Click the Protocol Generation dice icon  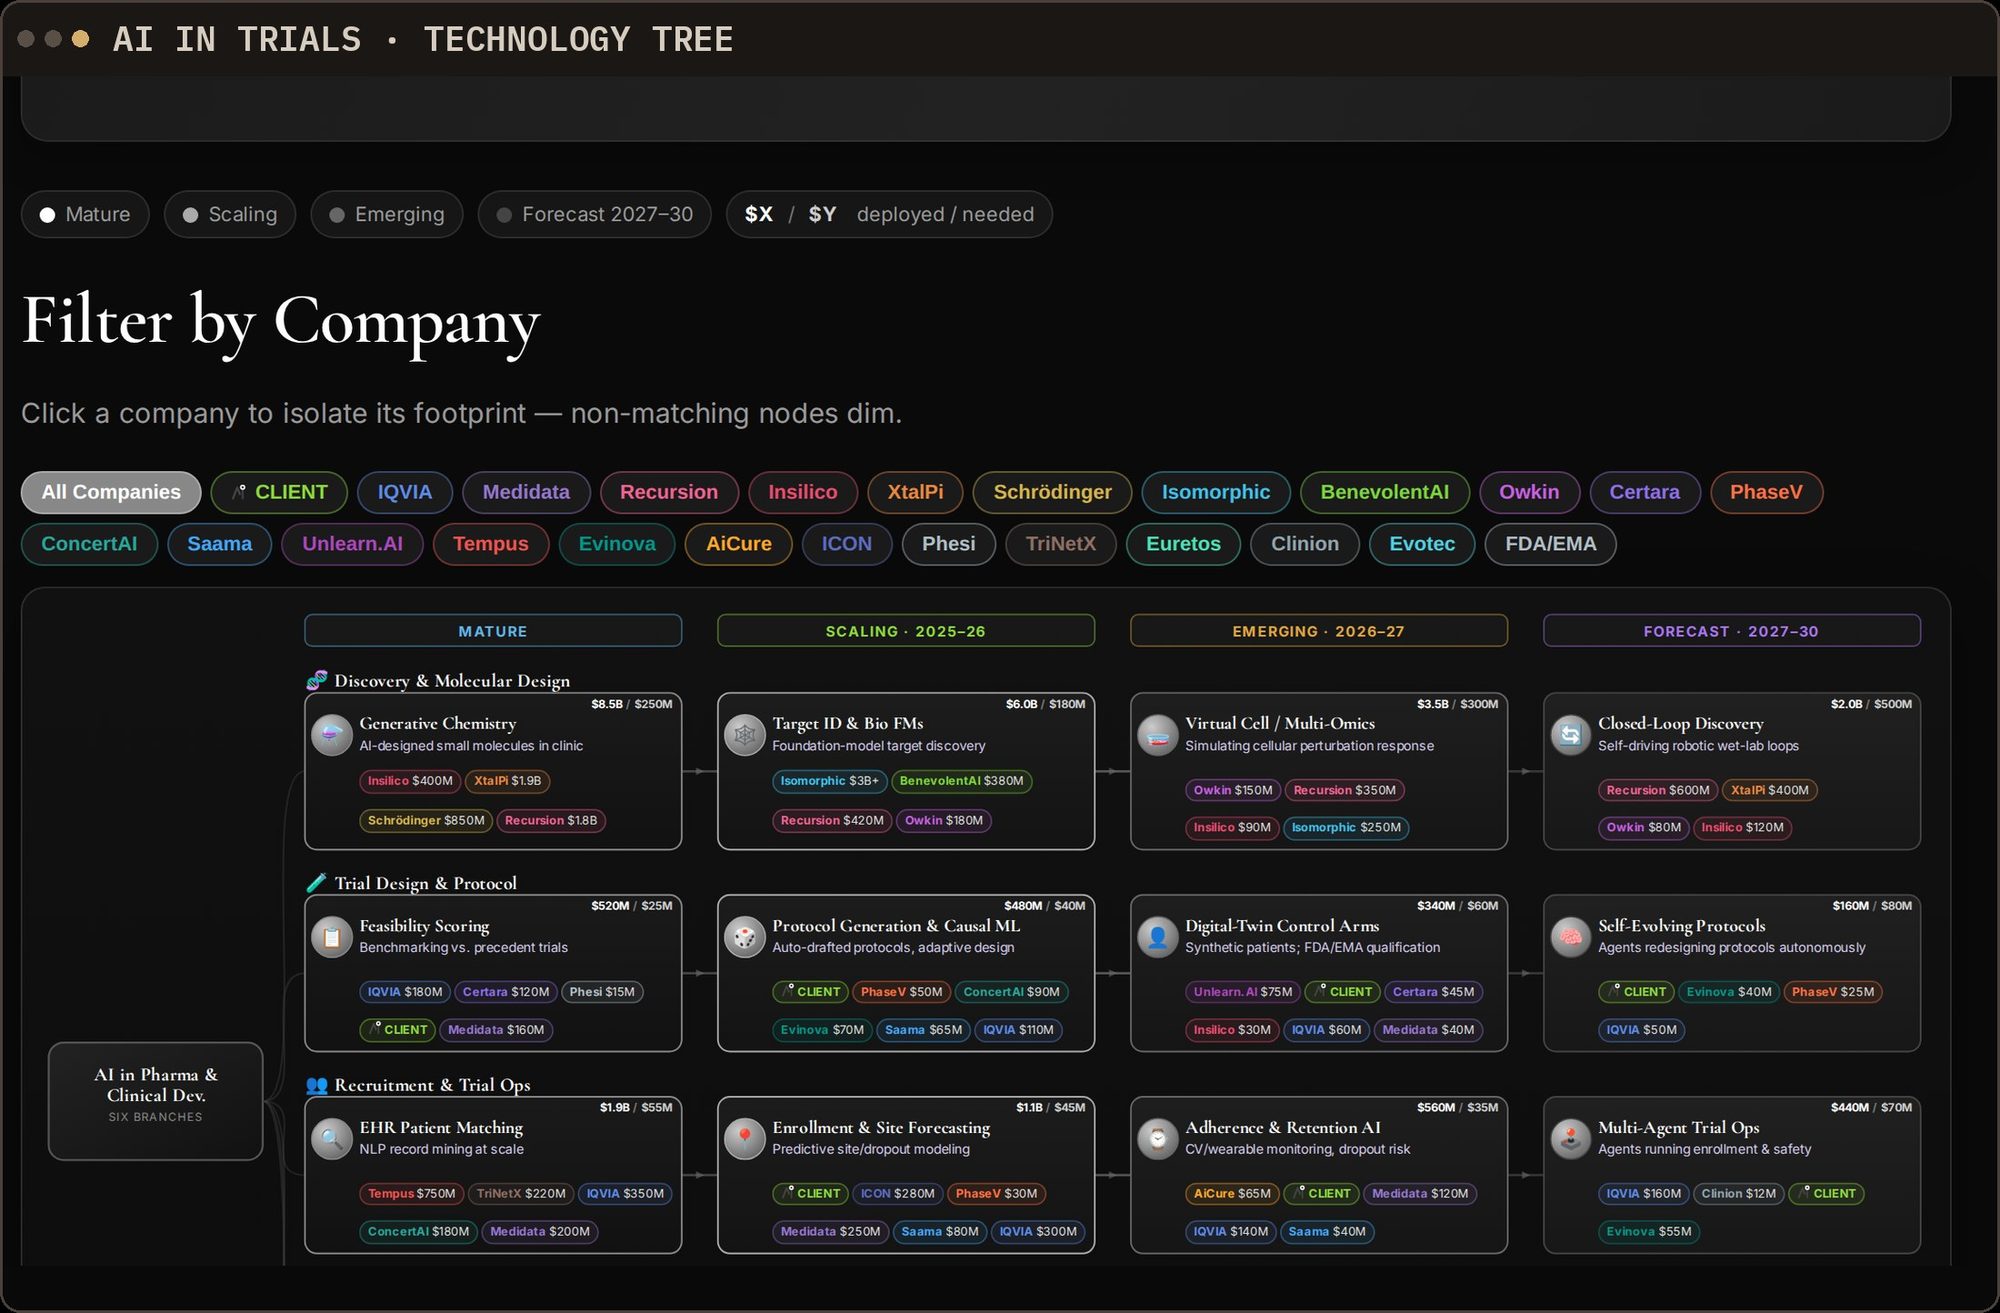744,937
